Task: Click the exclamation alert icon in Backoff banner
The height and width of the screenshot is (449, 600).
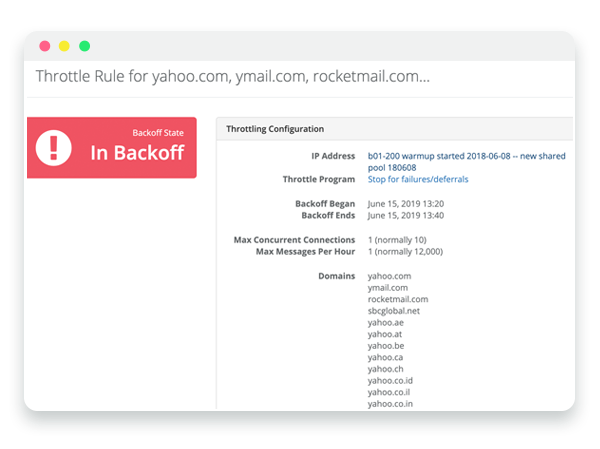Action: click(x=54, y=148)
